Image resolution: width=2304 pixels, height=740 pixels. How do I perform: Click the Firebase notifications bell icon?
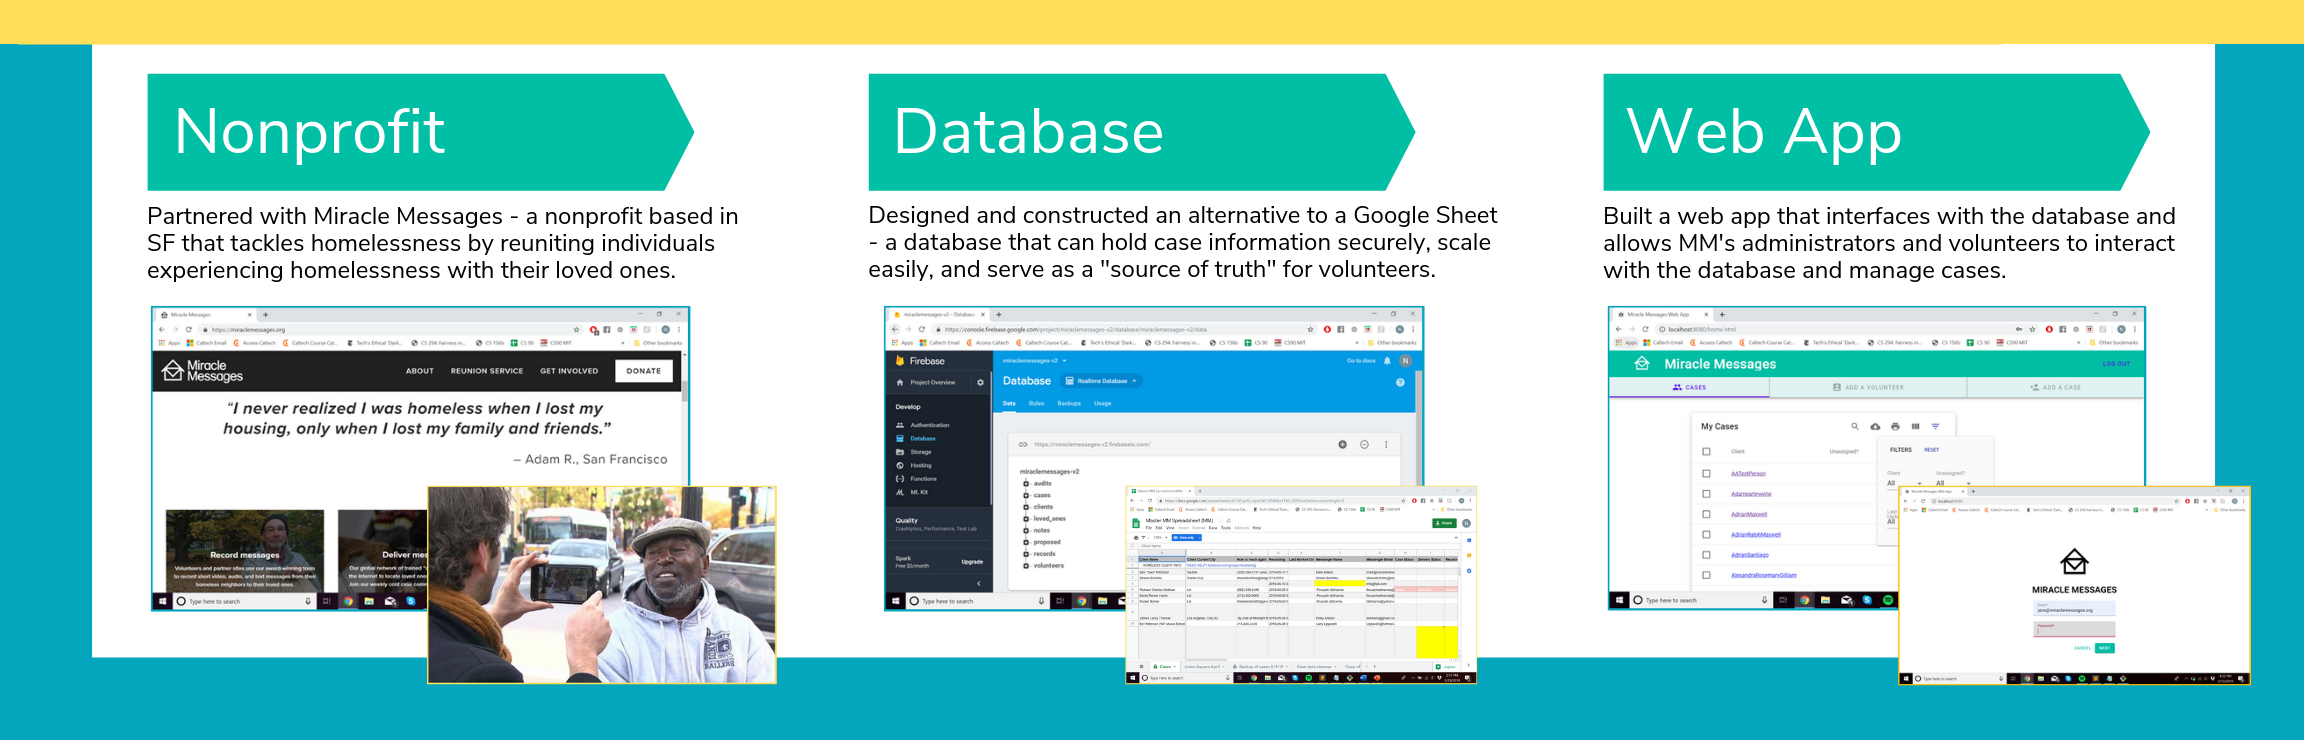1387,361
